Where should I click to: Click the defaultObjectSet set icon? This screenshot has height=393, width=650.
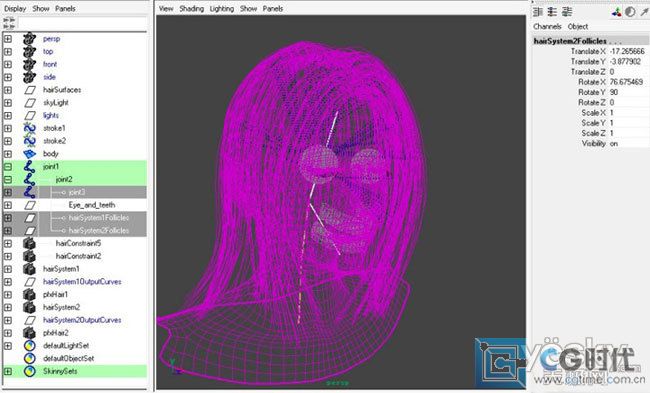click(x=29, y=359)
